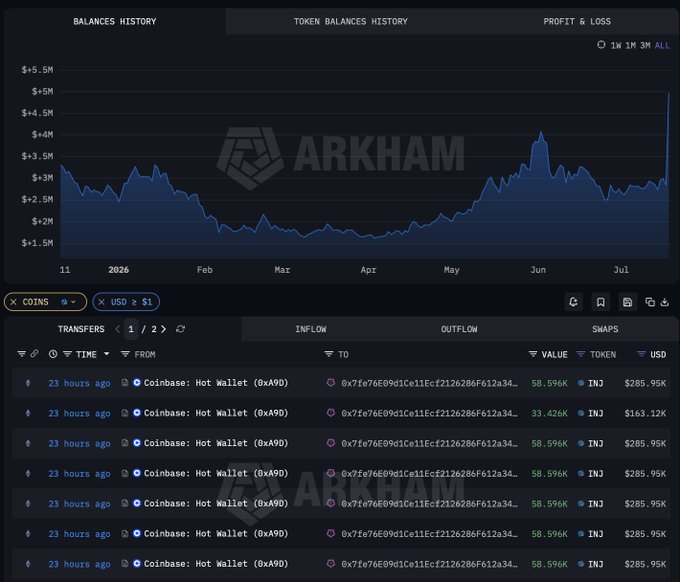This screenshot has width=680, height=582.
Task: Go to the next transfers page
Action: [163, 329]
